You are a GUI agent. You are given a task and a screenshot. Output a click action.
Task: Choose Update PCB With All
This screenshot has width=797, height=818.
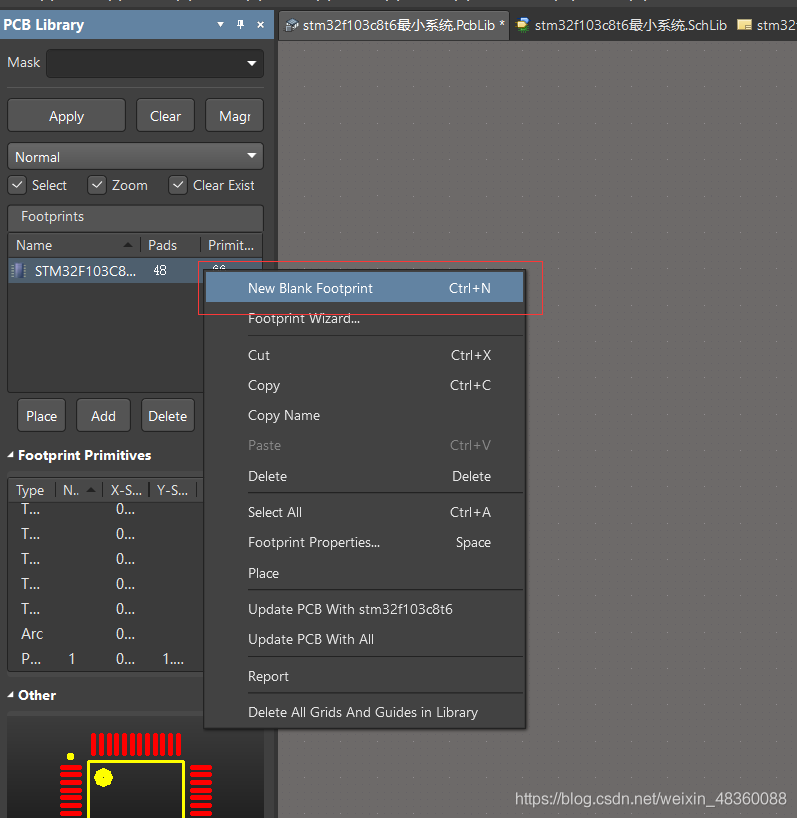(364, 640)
